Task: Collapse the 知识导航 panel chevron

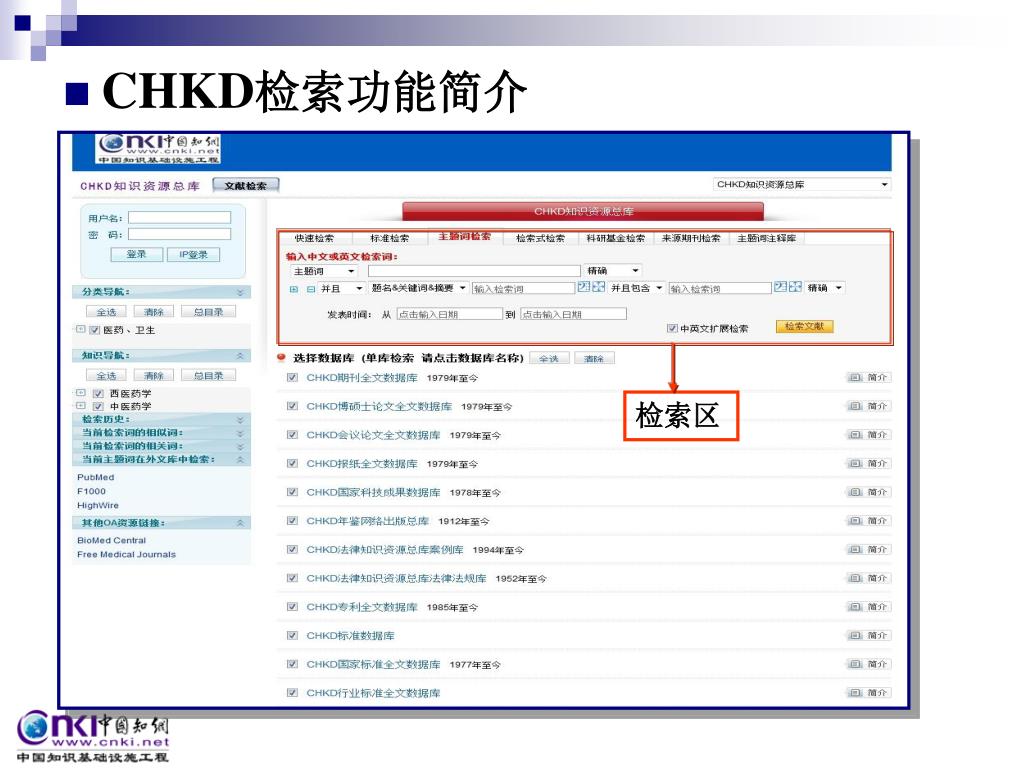Action: point(240,356)
